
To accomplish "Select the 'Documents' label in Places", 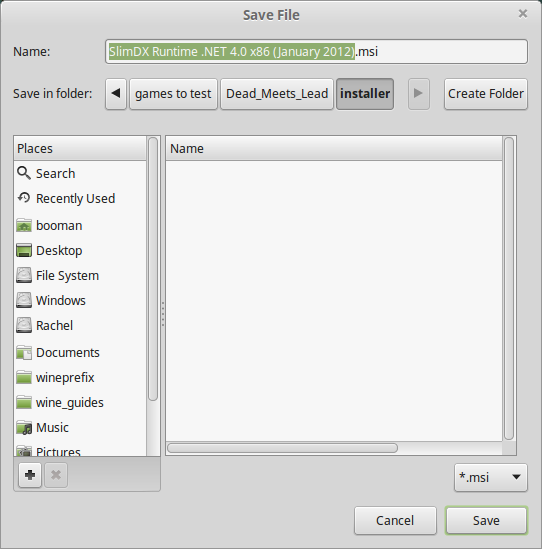I will 68,353.
